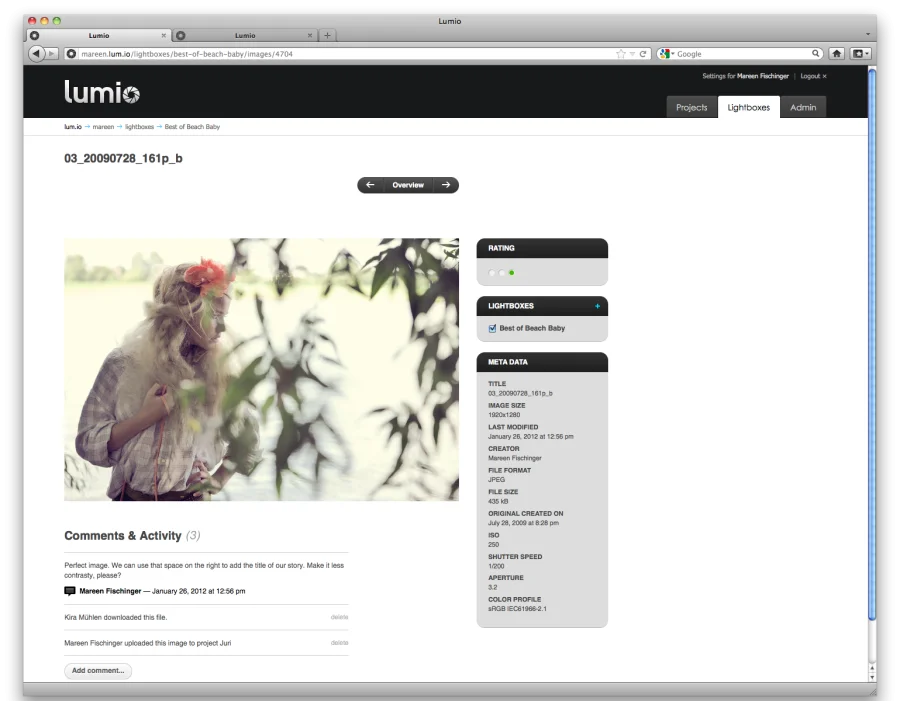Go to next image with right arrow
This screenshot has width=900, height=701.
(x=446, y=185)
